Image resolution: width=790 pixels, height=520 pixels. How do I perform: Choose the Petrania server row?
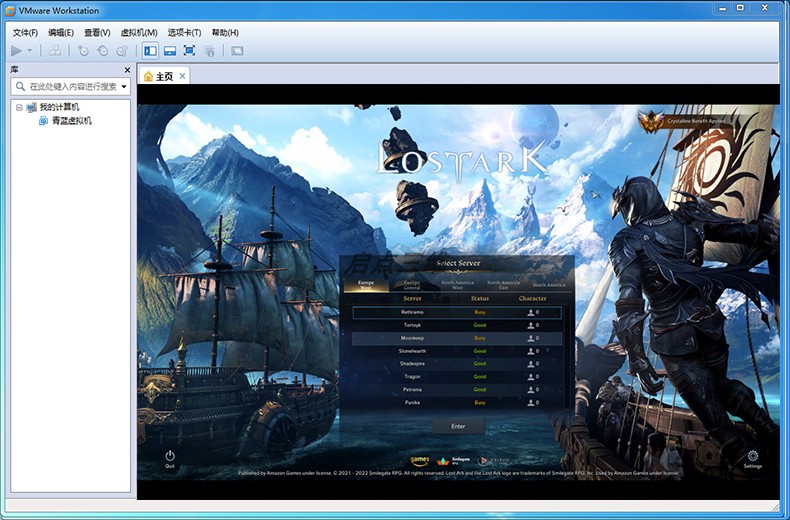click(x=457, y=389)
